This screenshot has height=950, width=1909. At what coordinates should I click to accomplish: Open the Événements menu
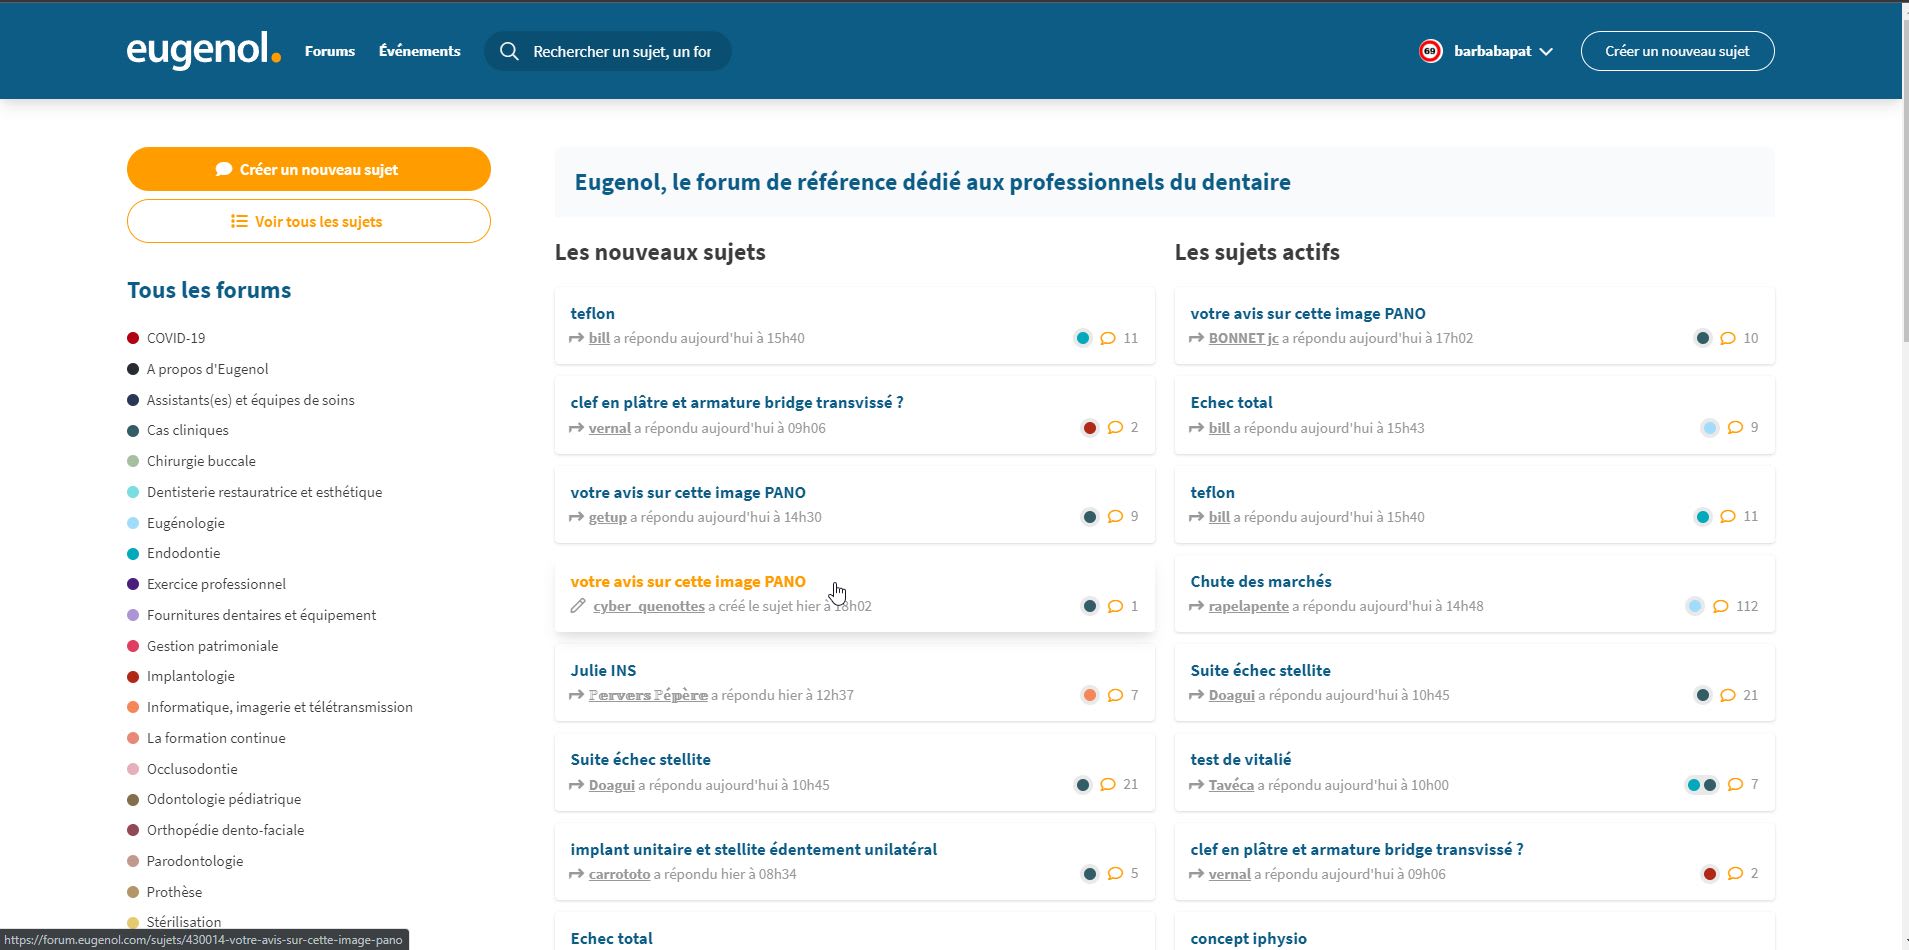coord(419,51)
